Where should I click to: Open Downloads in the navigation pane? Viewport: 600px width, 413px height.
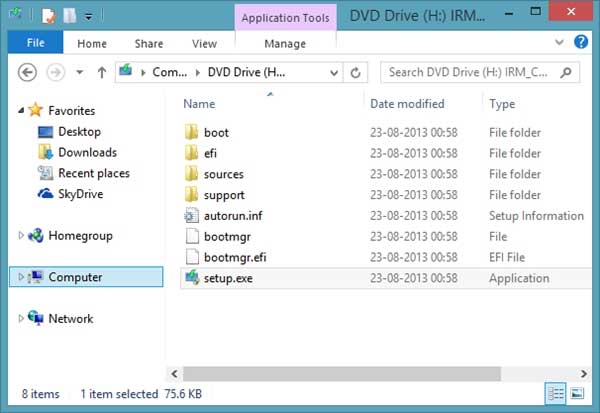point(88,152)
